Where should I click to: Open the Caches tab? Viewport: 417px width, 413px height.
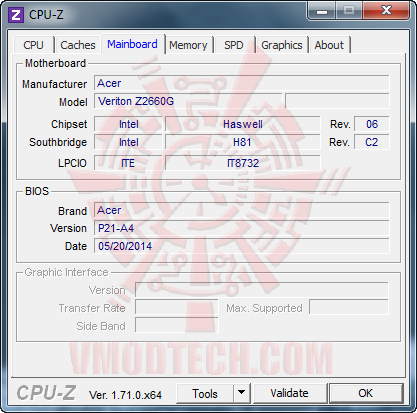[78, 45]
